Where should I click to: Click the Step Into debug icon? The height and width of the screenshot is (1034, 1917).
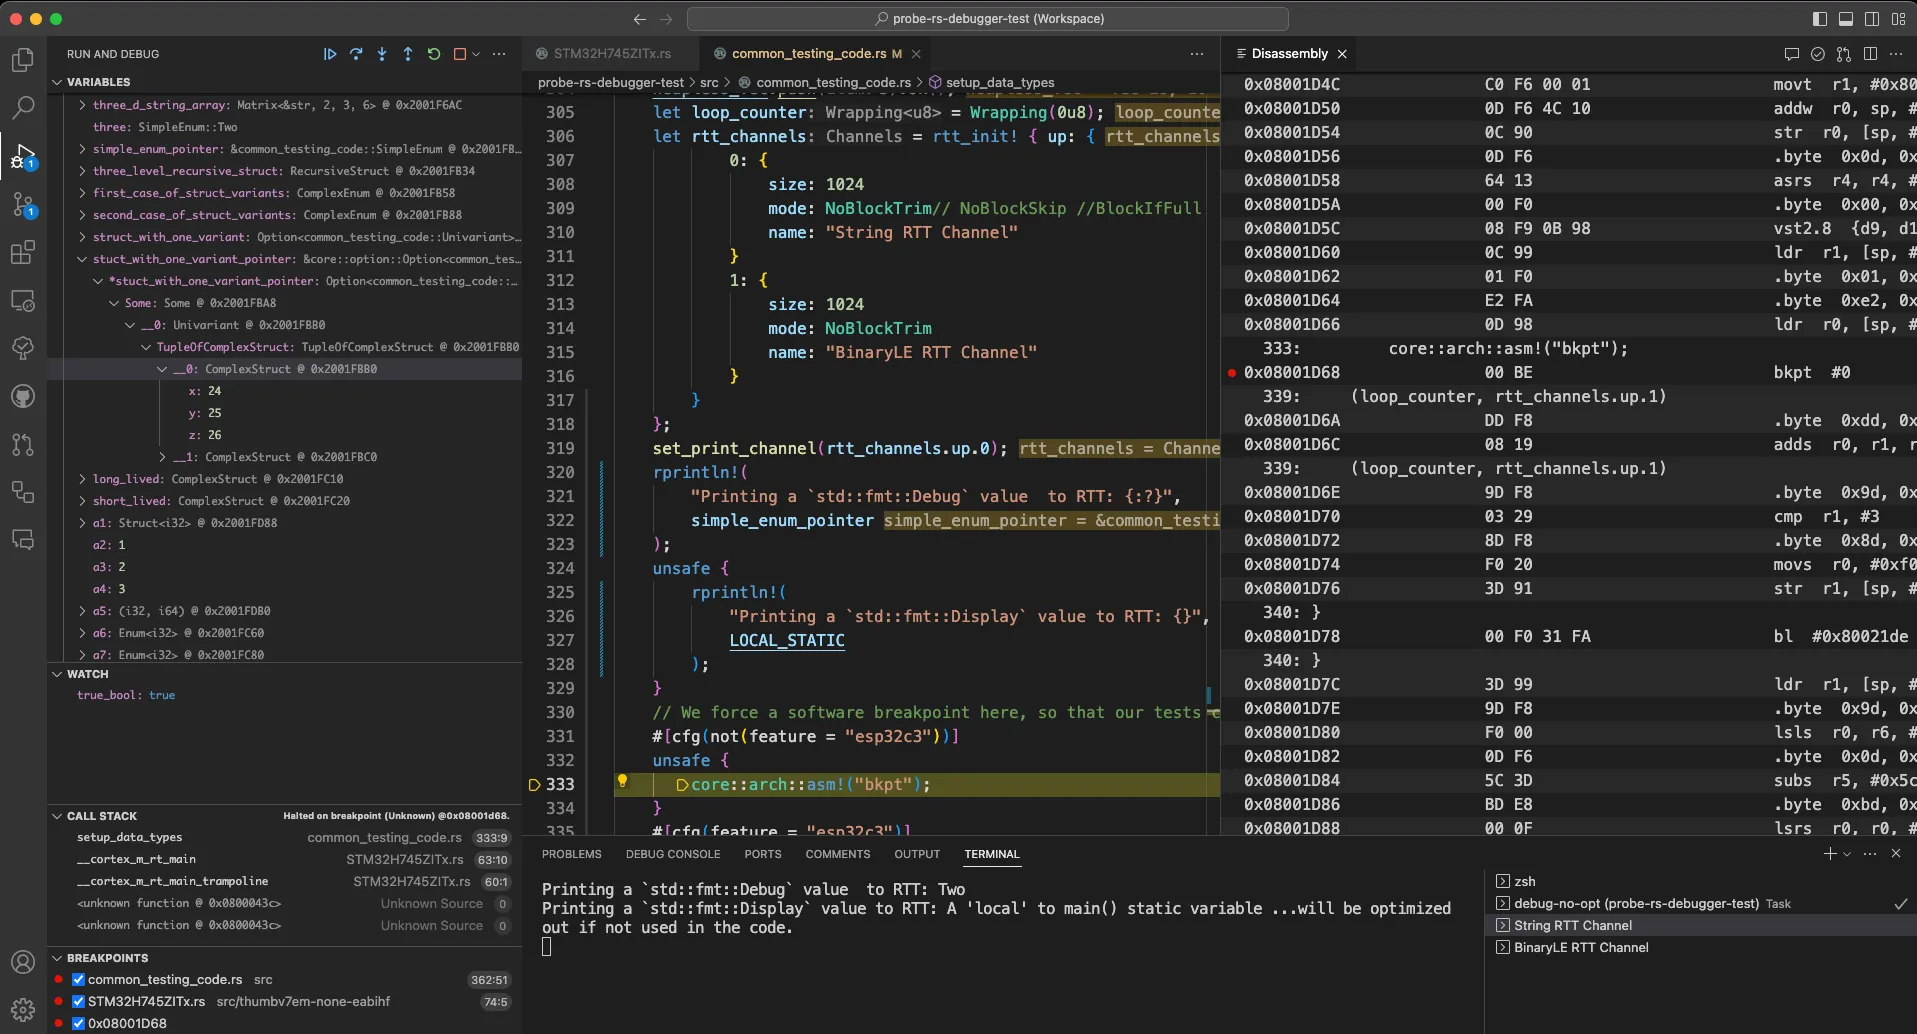click(x=381, y=54)
